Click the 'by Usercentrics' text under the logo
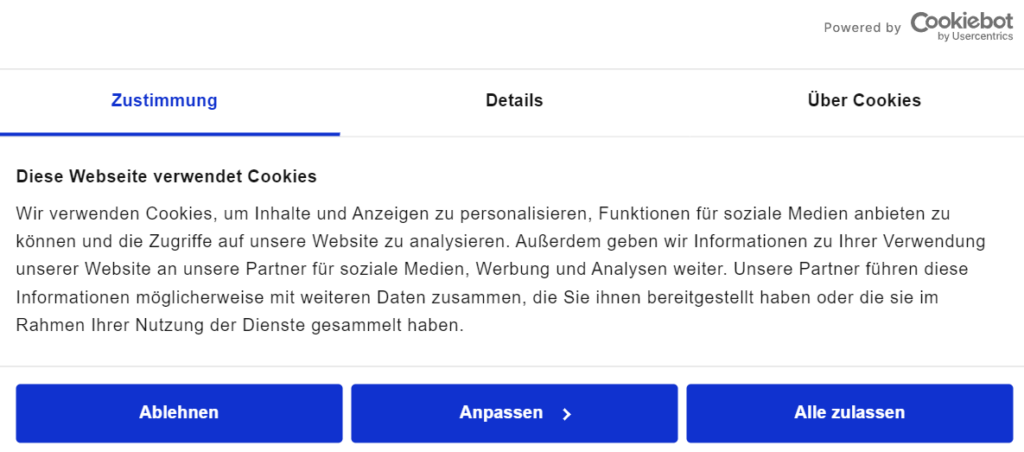The width and height of the screenshot is (1024, 452). click(x=975, y=37)
